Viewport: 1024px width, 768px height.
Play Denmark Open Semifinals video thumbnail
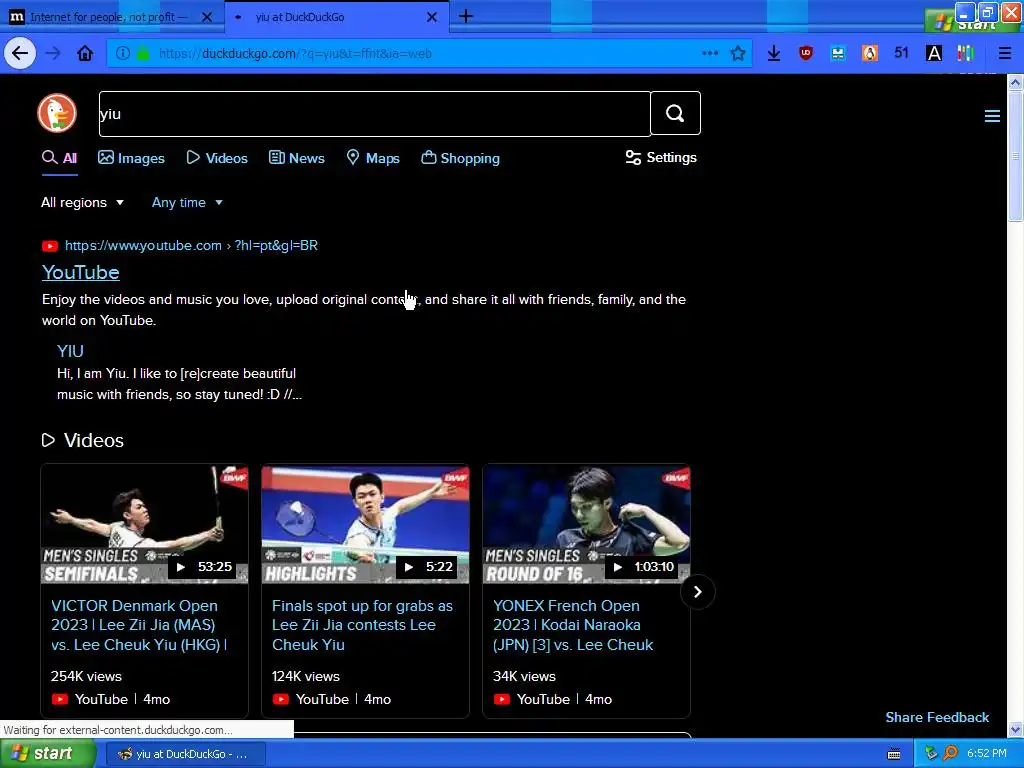(x=144, y=524)
